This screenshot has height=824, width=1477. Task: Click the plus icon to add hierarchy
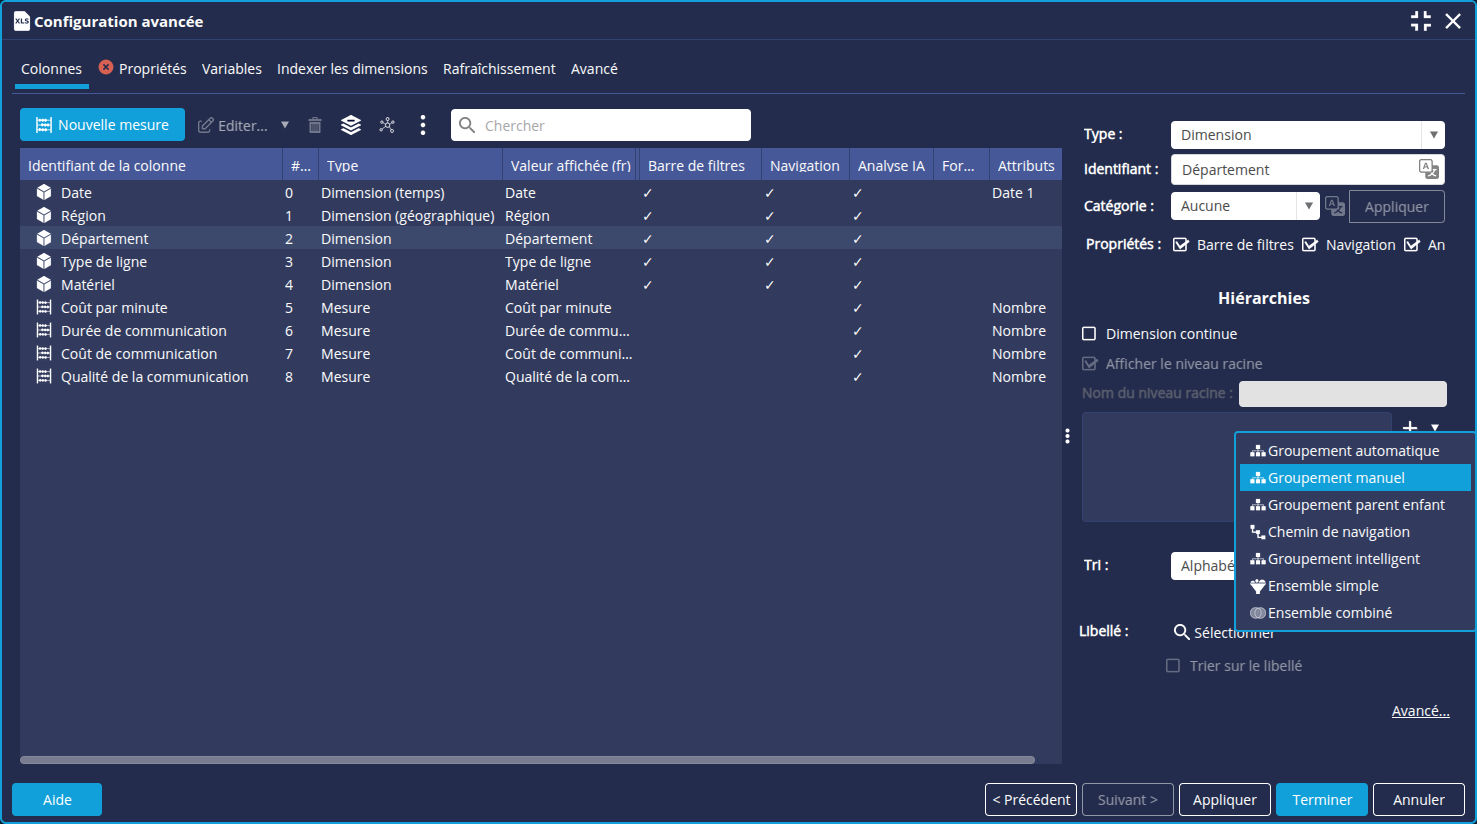pos(1410,426)
